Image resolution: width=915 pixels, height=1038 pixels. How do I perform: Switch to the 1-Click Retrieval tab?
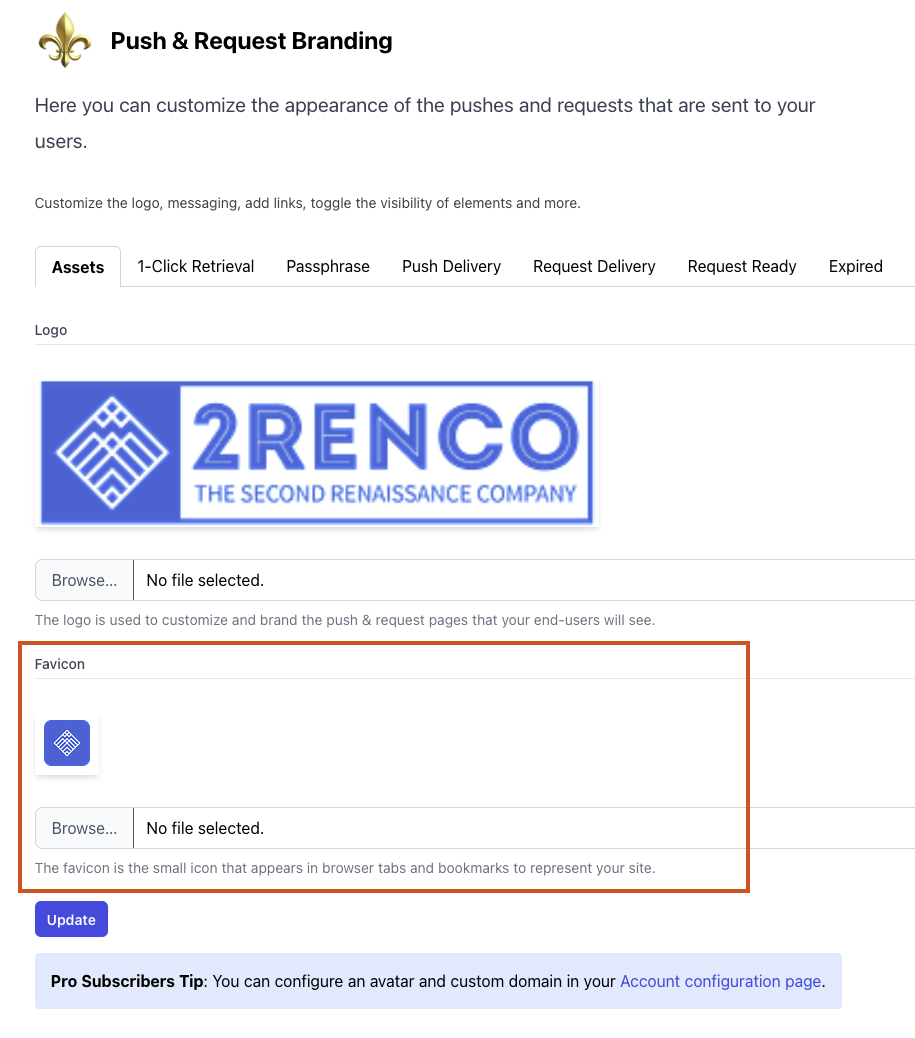click(x=196, y=267)
